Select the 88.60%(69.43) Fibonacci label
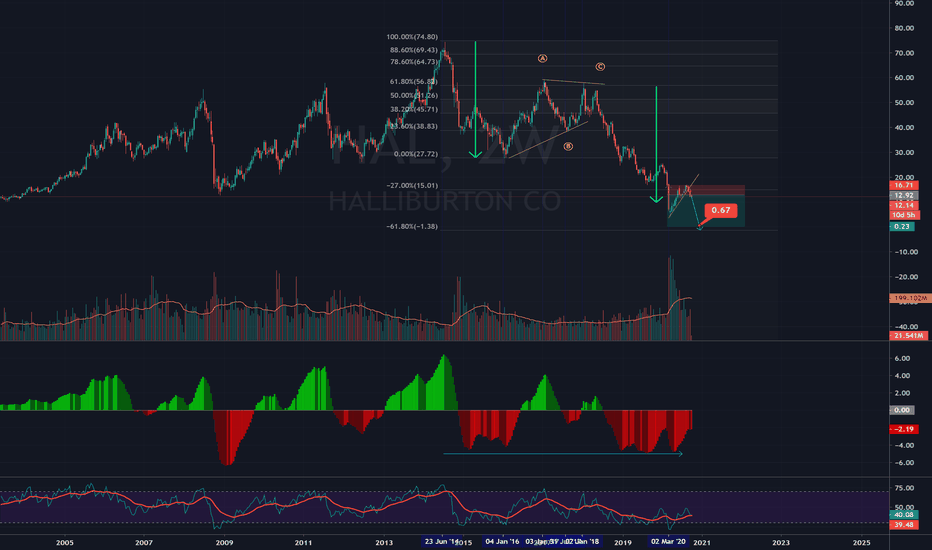 [x=414, y=50]
